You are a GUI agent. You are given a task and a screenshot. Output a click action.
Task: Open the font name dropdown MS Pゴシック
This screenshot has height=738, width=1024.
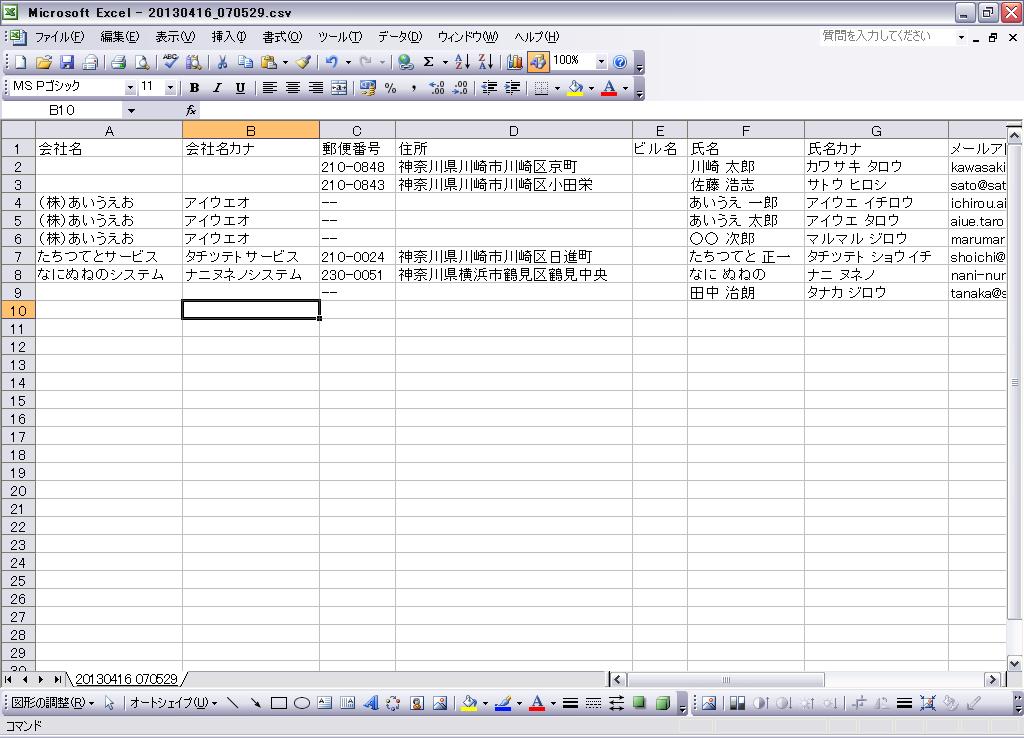129,88
